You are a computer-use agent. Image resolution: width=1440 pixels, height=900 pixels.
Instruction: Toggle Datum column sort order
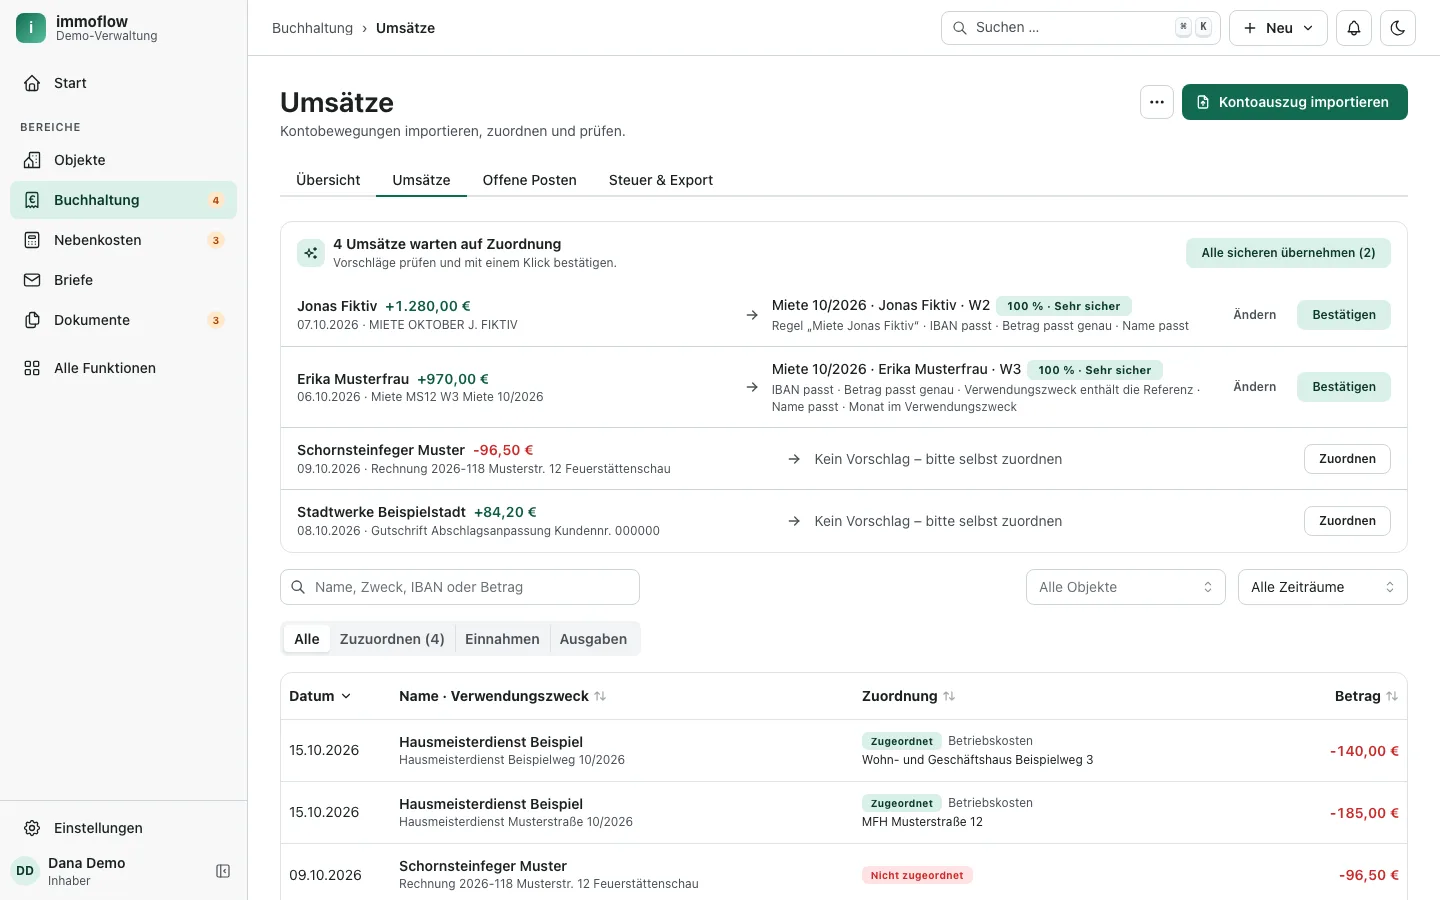(x=320, y=696)
